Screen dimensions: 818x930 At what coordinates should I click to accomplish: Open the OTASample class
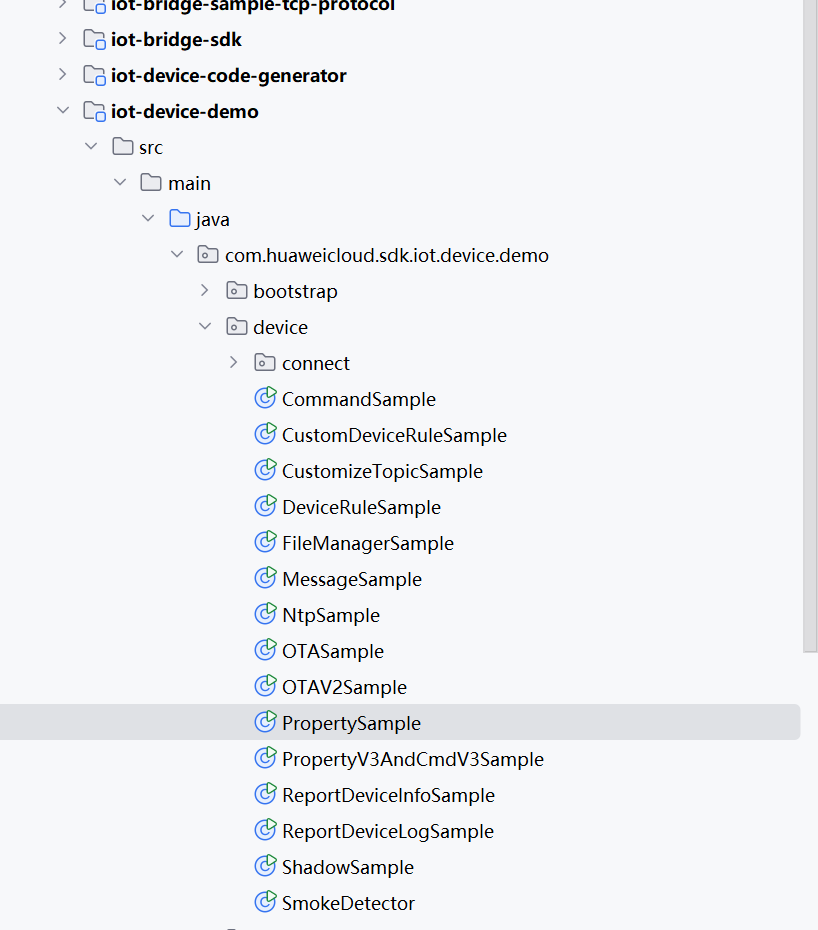[333, 652]
